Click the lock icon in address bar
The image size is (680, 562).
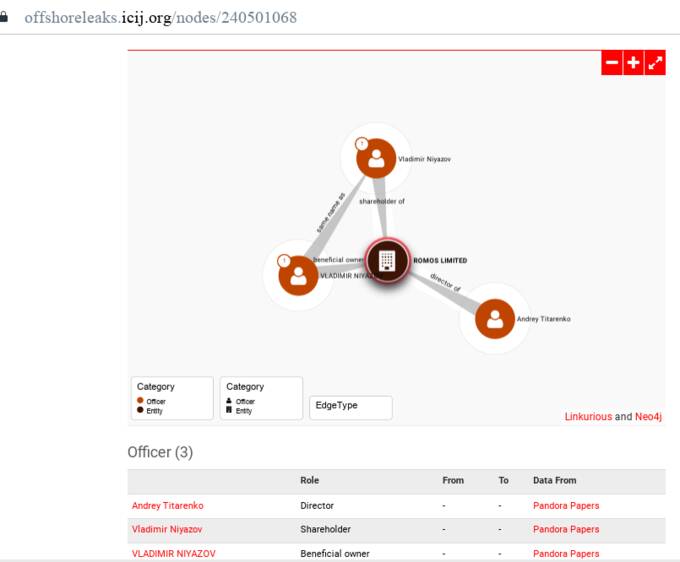tap(5, 18)
